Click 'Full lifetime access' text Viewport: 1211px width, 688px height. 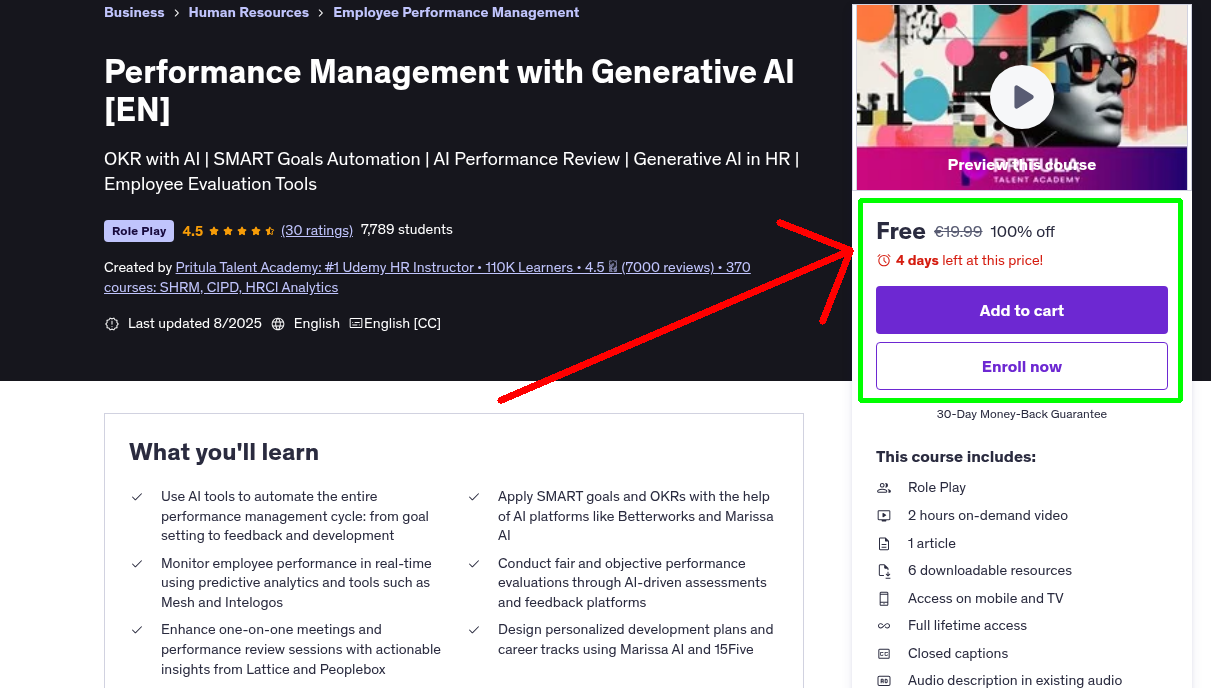(x=967, y=626)
